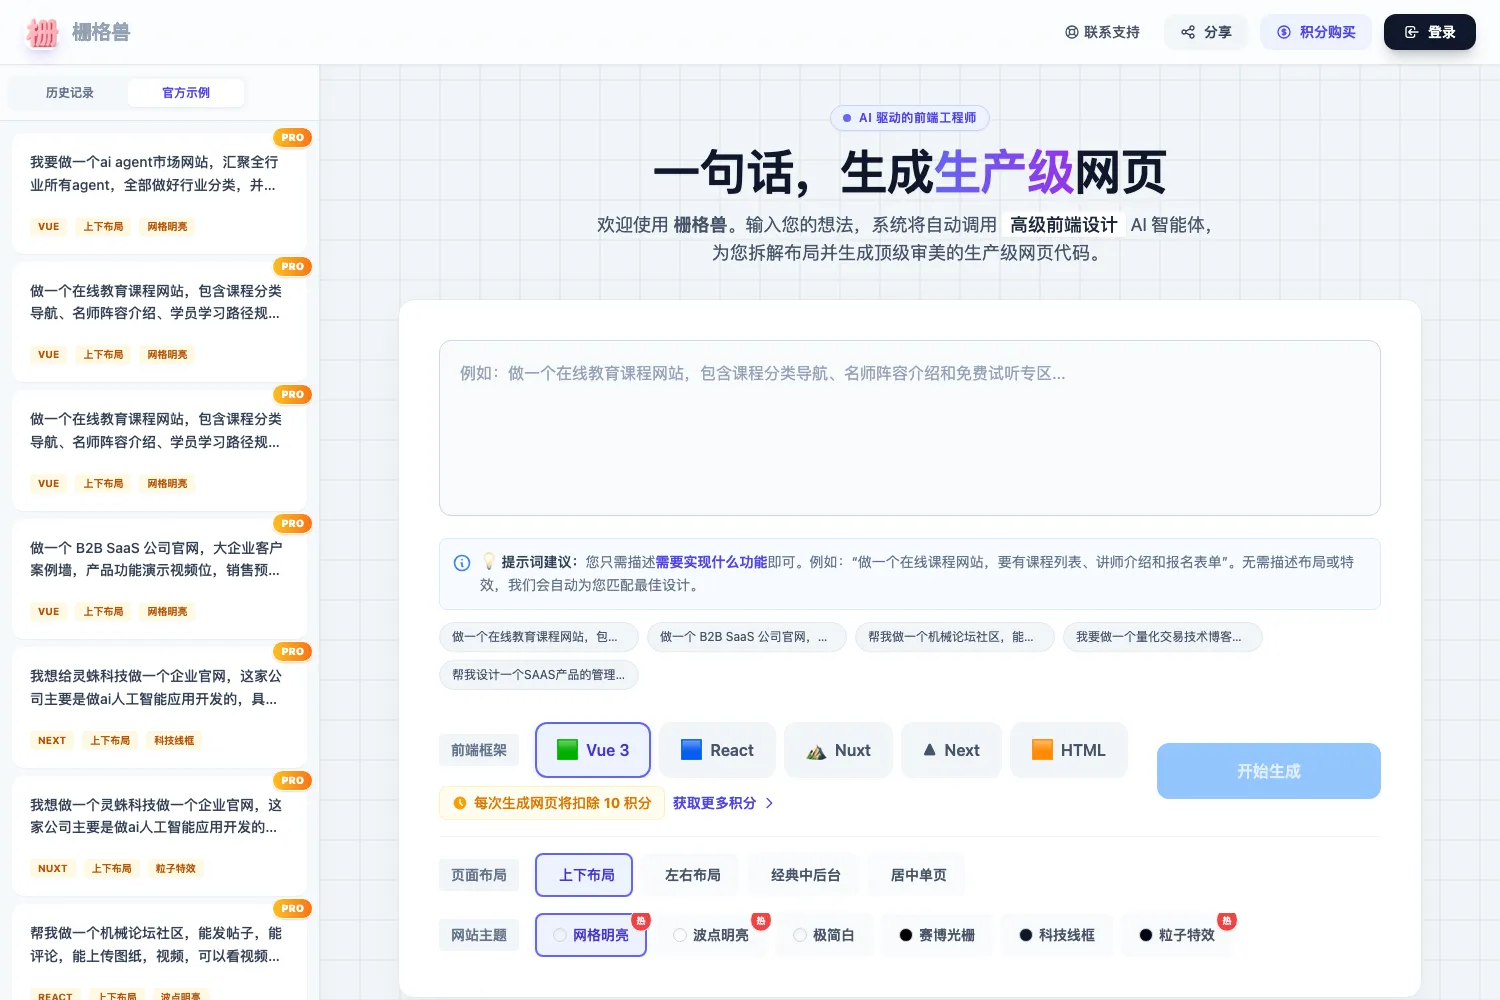The image size is (1500, 1000).
Task: Click the prompt description text area
Action: pos(910,428)
